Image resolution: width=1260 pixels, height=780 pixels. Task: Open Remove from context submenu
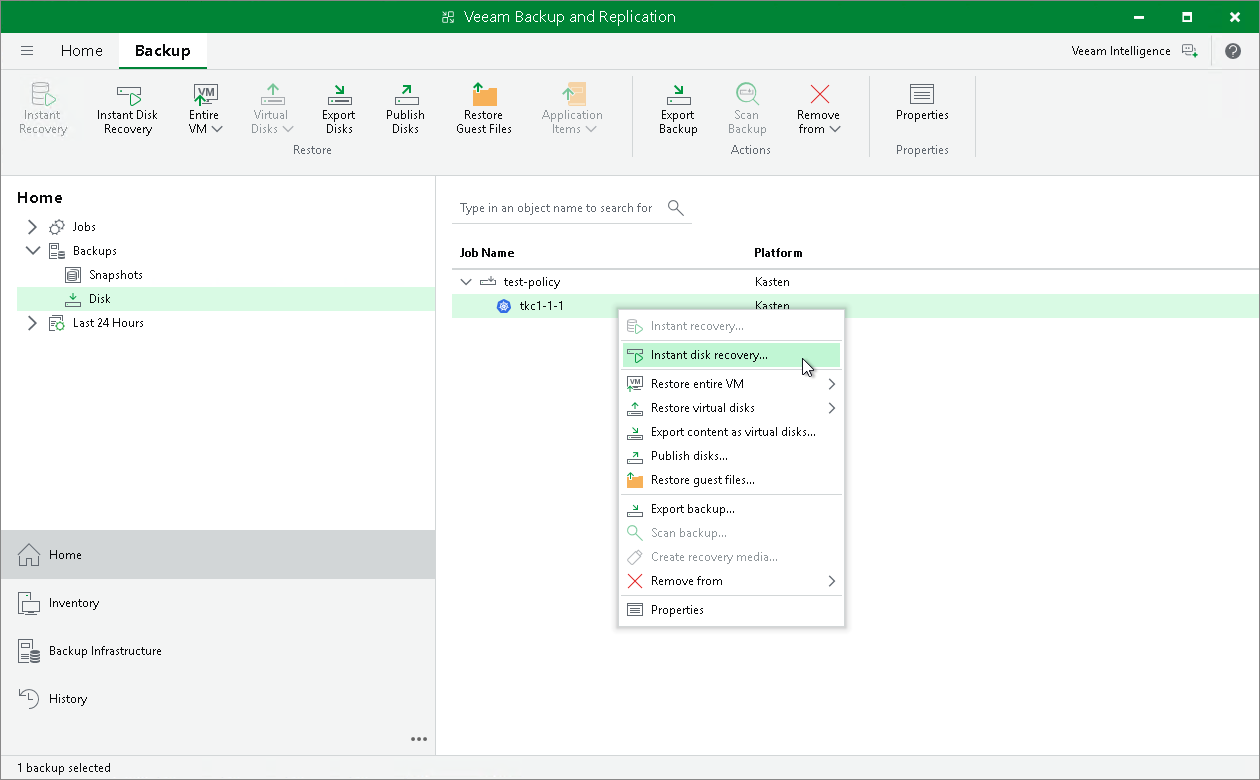(x=731, y=581)
